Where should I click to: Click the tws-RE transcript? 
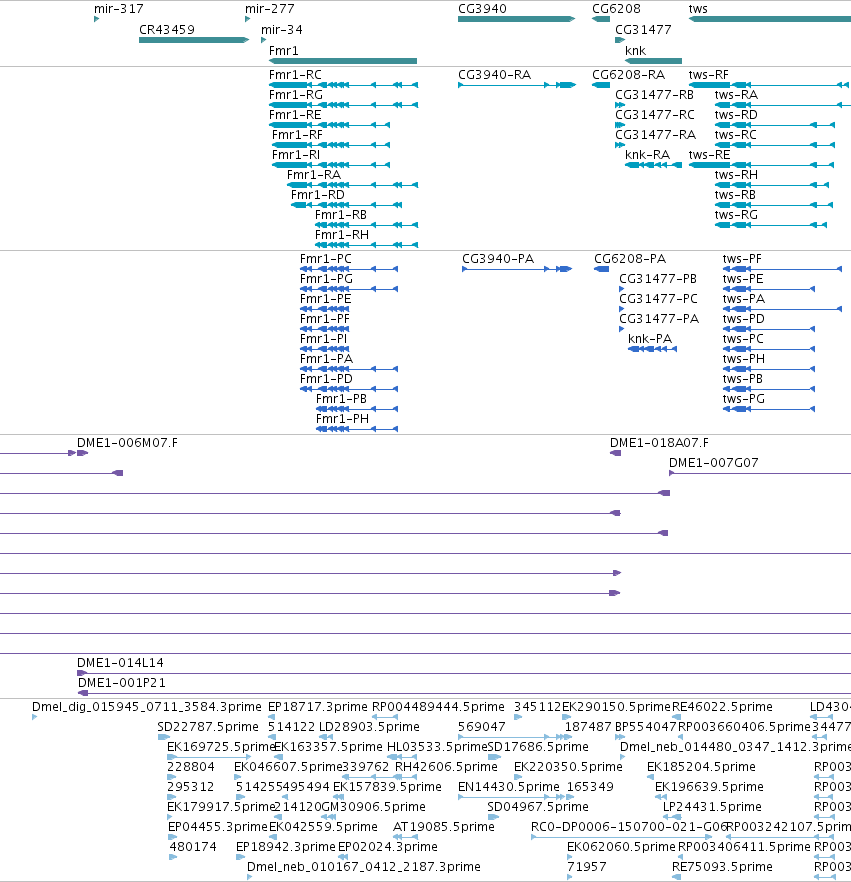761,165
